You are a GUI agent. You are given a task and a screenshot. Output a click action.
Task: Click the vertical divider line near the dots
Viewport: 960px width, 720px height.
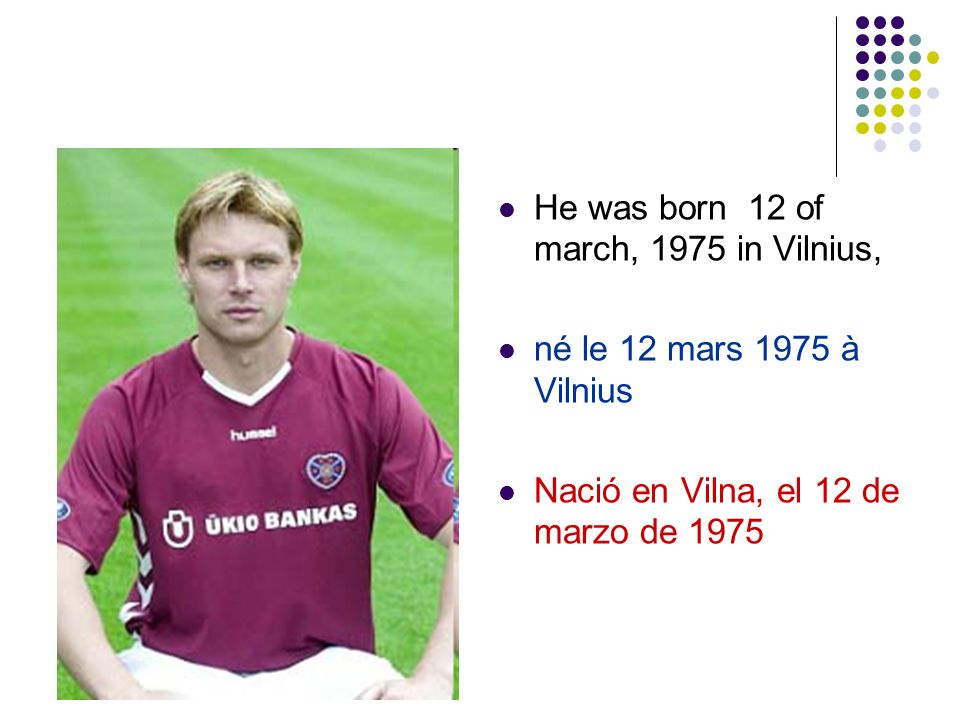coord(836,96)
